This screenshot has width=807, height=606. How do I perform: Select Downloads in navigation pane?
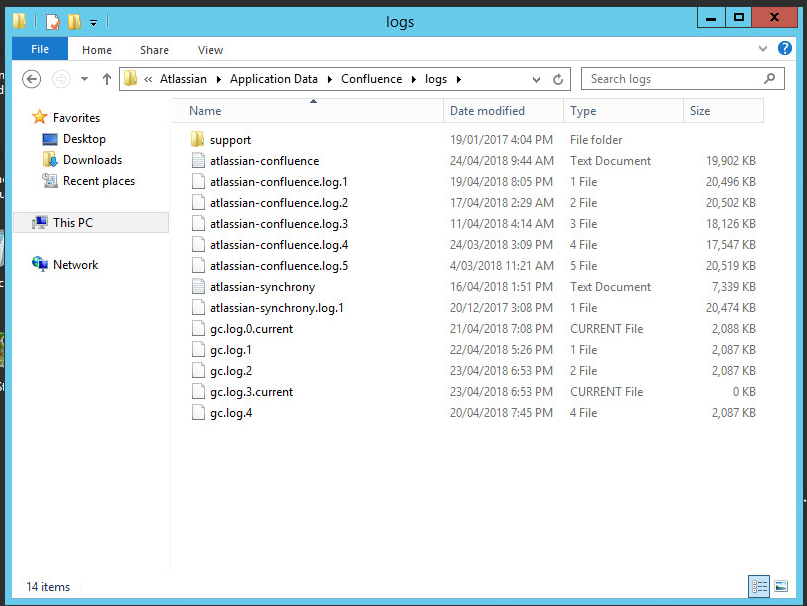92,160
